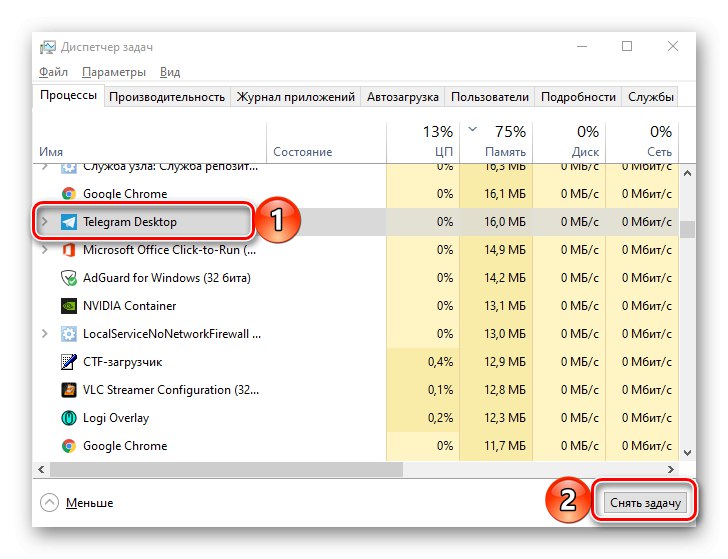Open the Вид menu

point(170,72)
